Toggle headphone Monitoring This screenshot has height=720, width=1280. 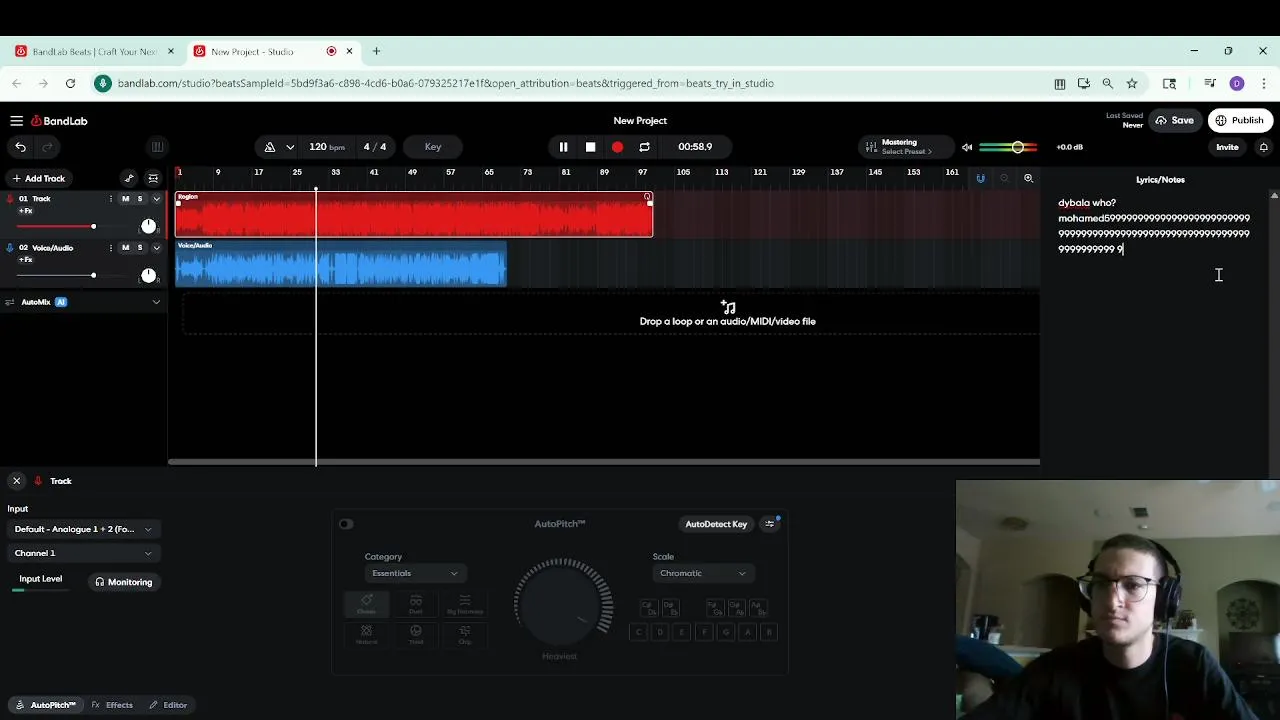pyautogui.click(x=124, y=582)
